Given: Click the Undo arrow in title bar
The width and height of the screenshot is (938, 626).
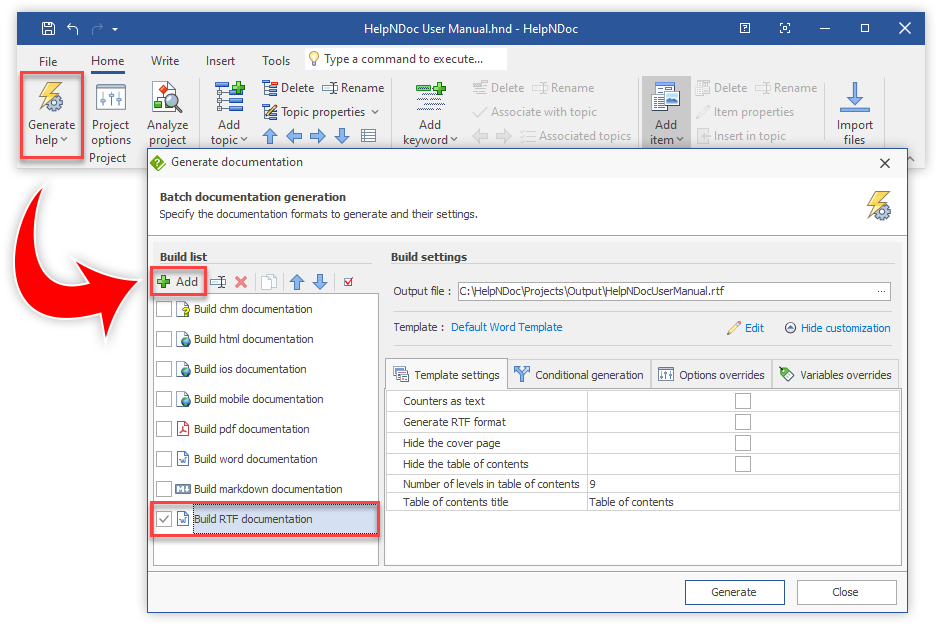Looking at the screenshot, I should (73, 28).
